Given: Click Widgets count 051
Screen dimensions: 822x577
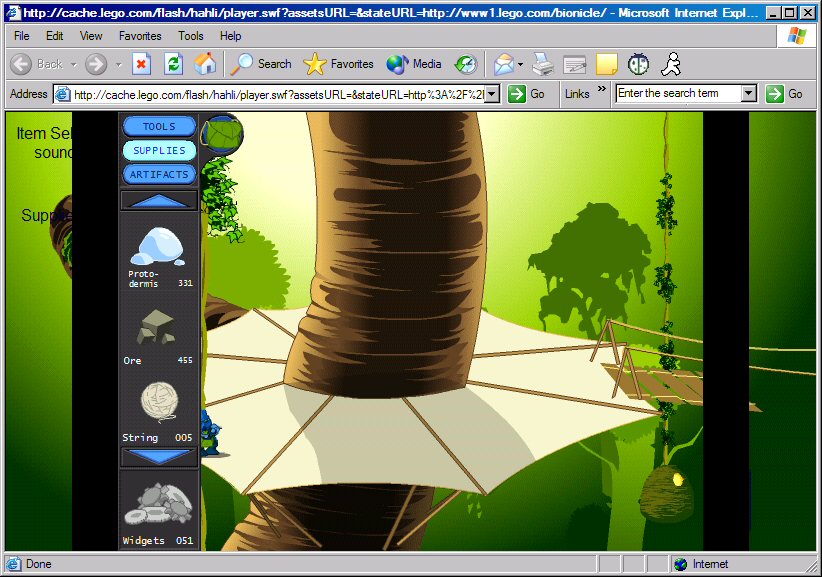Looking at the screenshot, I should click(x=185, y=540).
